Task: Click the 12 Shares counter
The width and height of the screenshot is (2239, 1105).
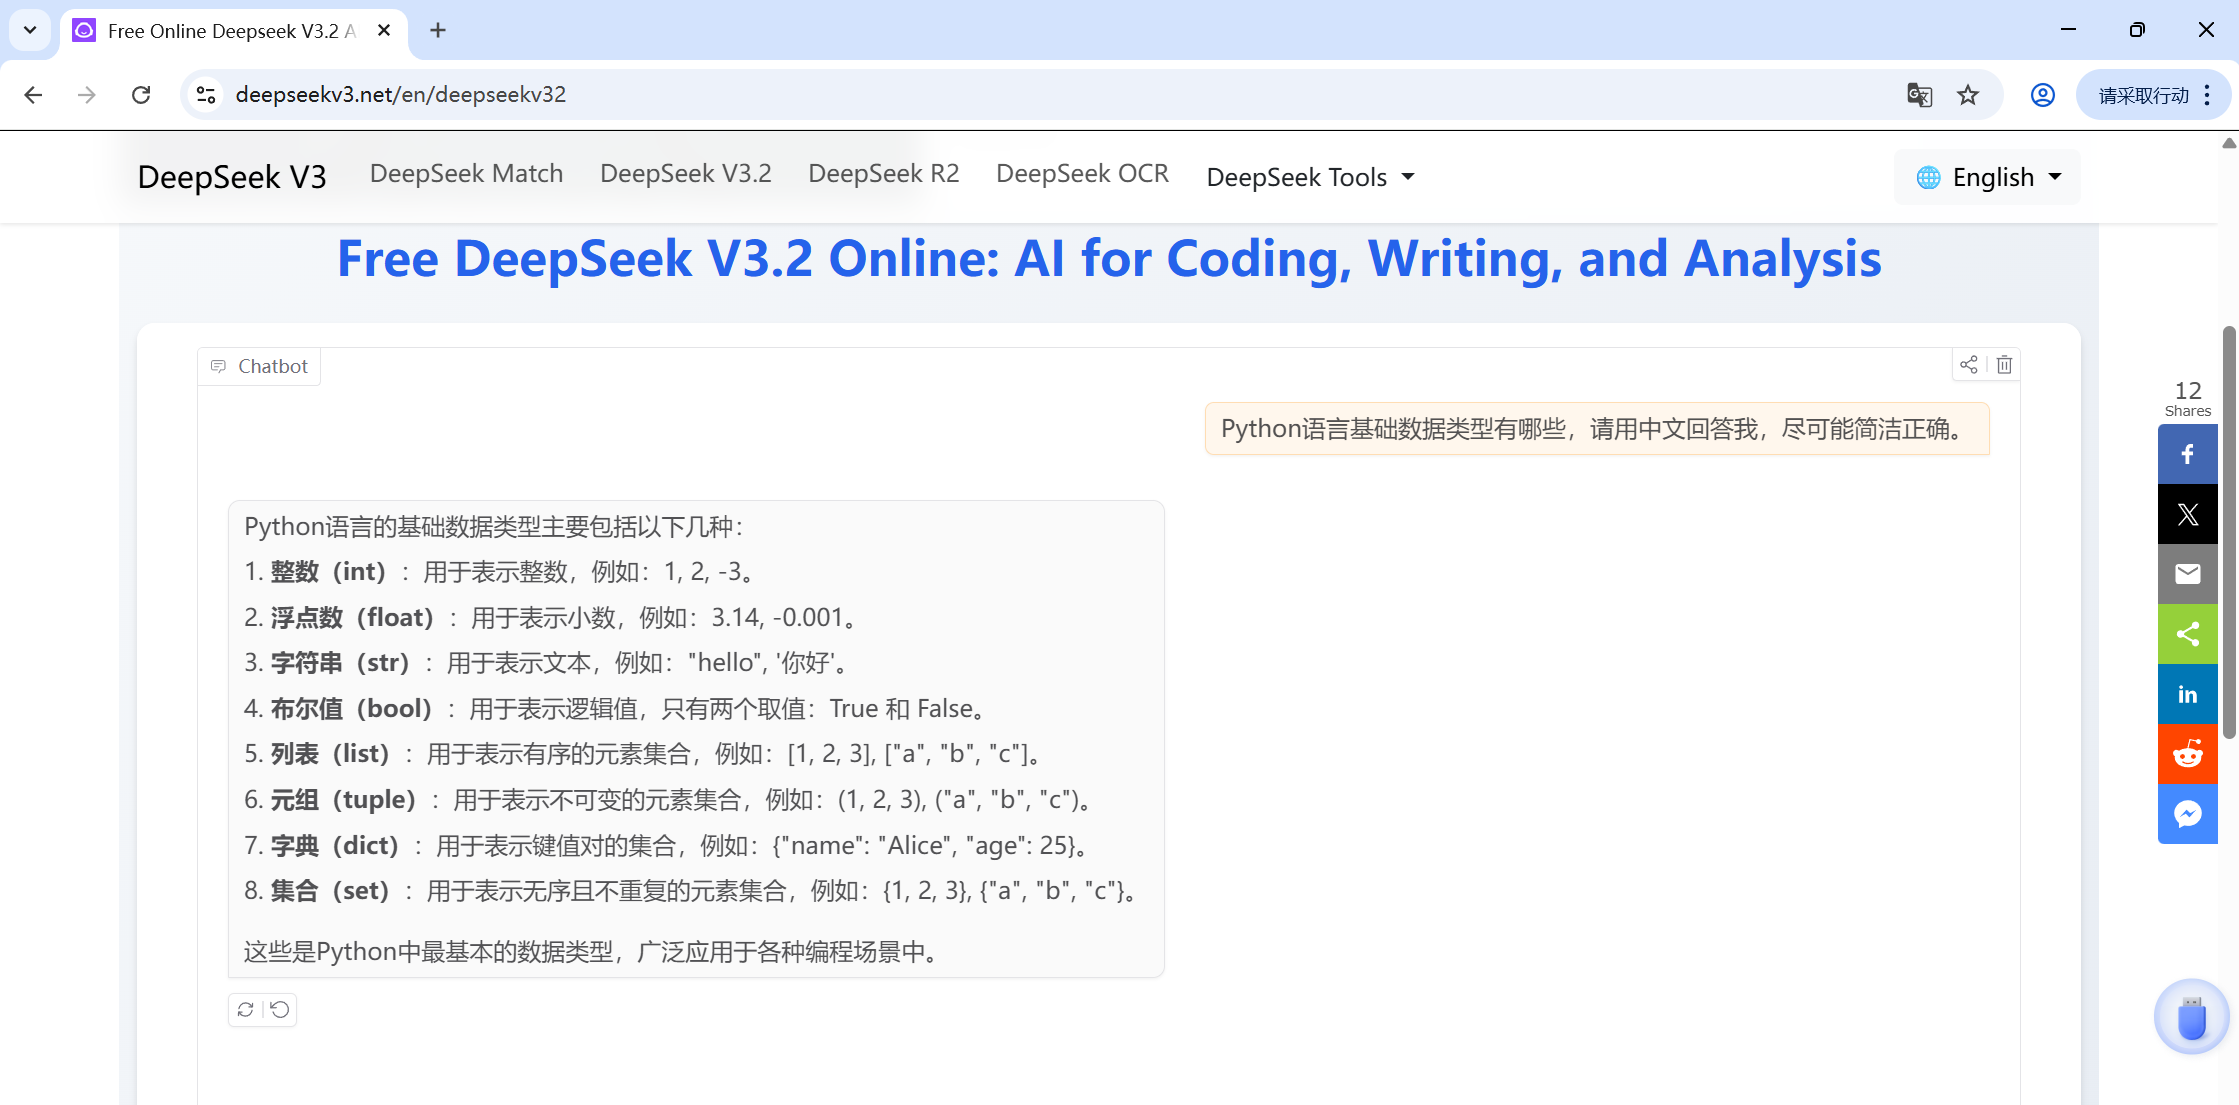Action: tap(2188, 398)
